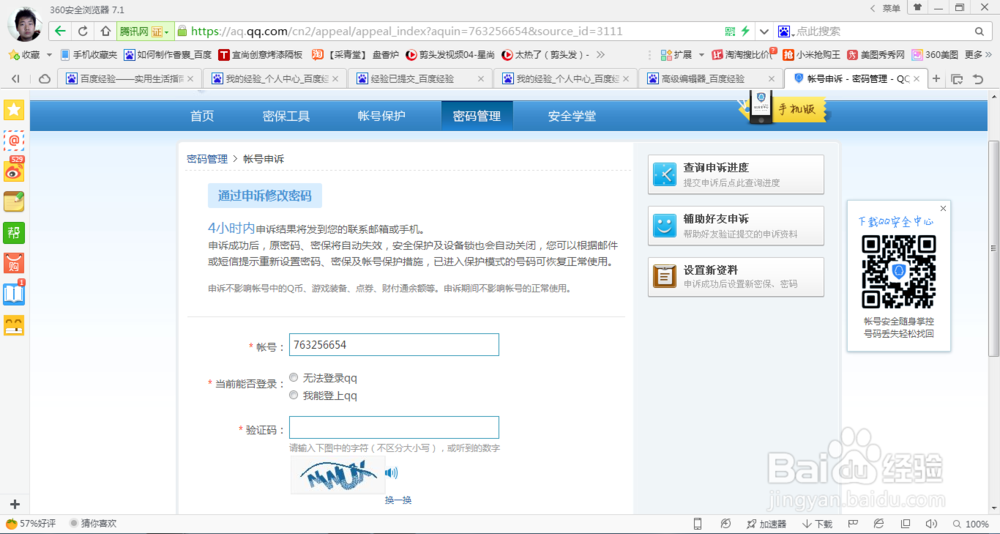Click the browser search box

click(881, 31)
